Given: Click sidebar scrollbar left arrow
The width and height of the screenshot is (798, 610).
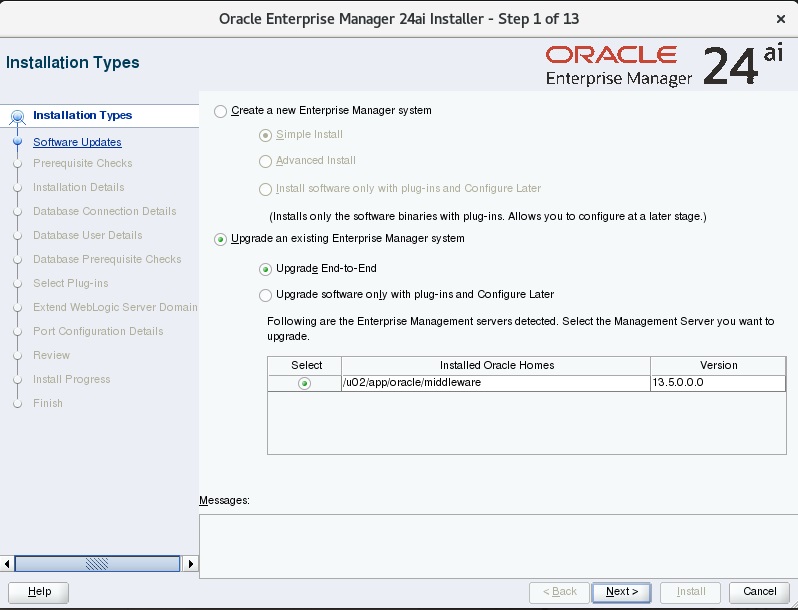Looking at the screenshot, I should pyautogui.click(x=7, y=564).
